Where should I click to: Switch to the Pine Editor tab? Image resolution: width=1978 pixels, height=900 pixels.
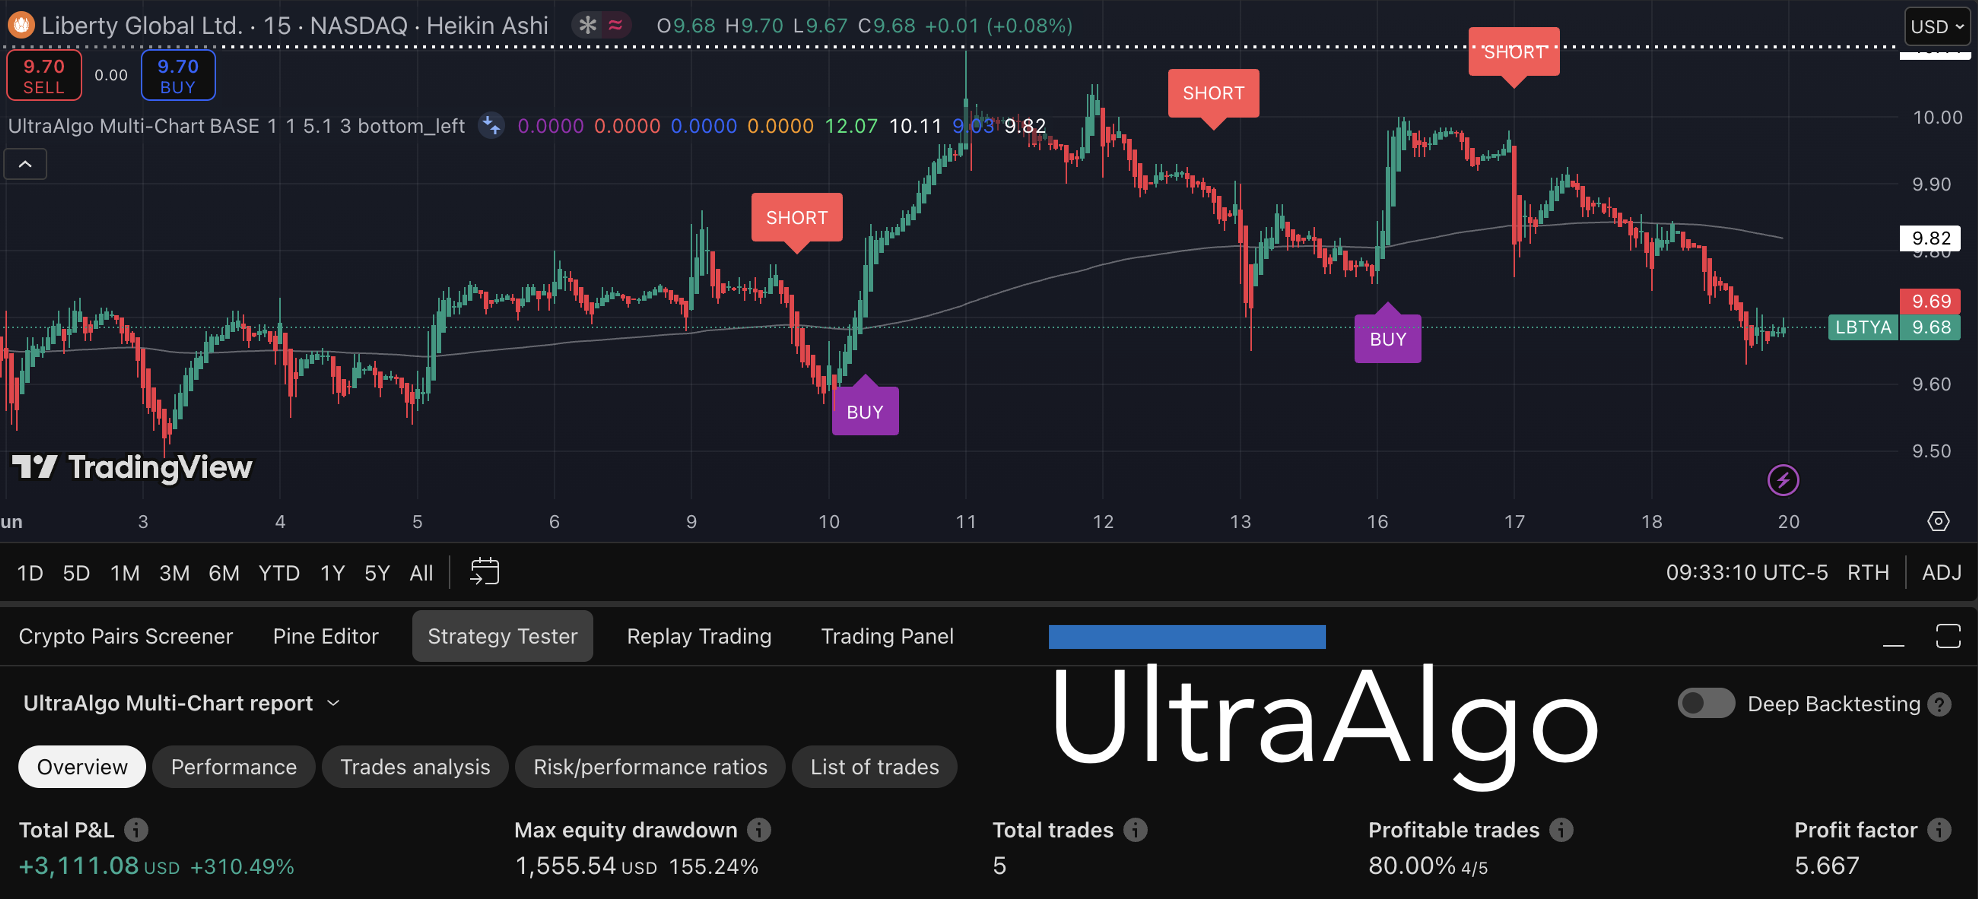[326, 636]
